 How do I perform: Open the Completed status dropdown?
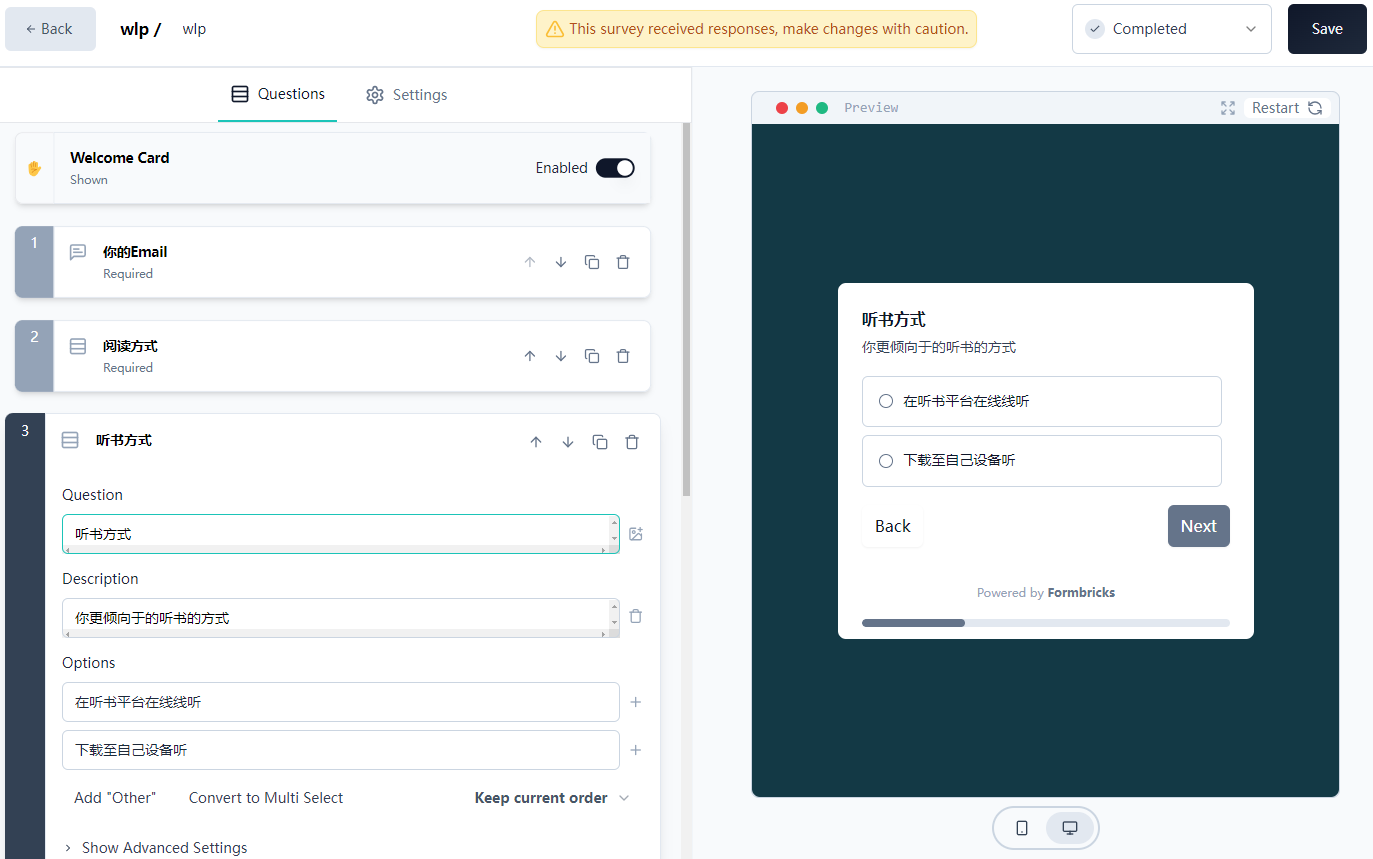point(1171,29)
